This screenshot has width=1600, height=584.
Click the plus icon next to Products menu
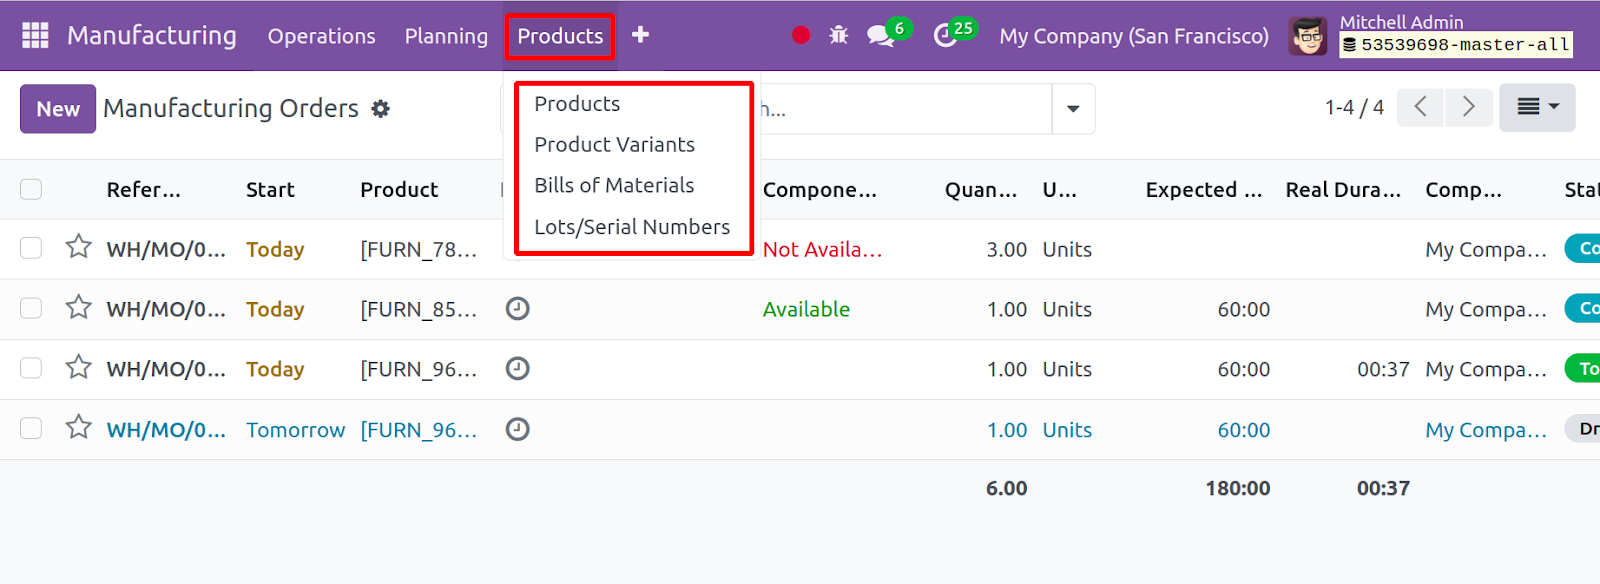coord(640,35)
